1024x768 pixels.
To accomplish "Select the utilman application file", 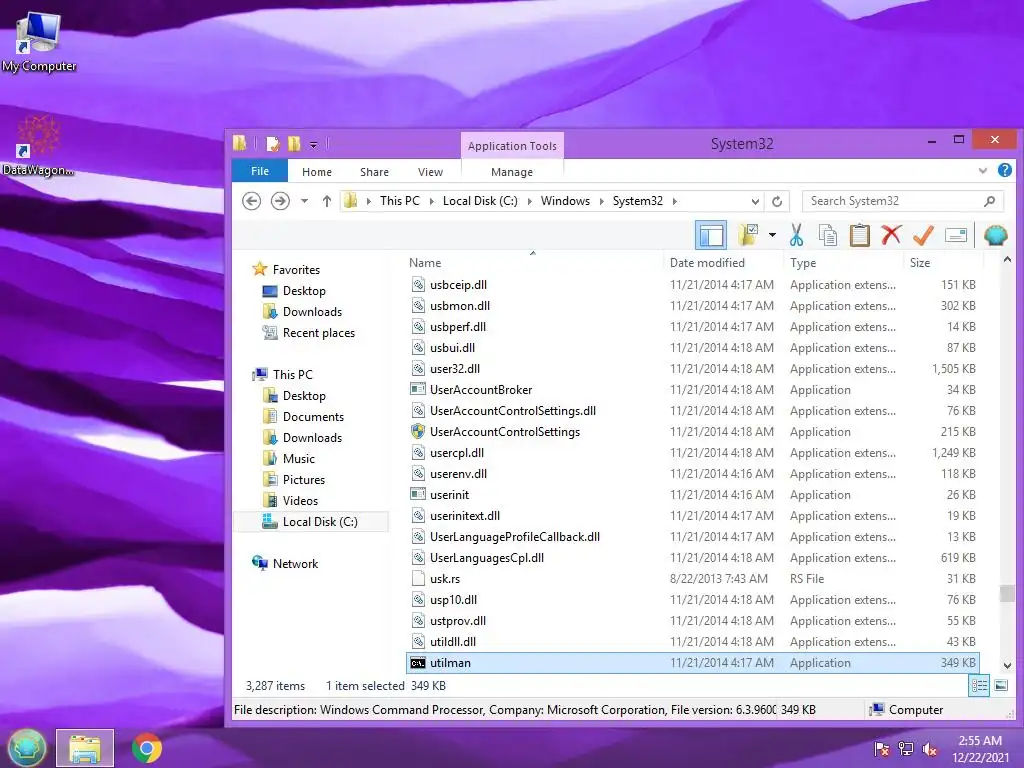I will point(692,663).
